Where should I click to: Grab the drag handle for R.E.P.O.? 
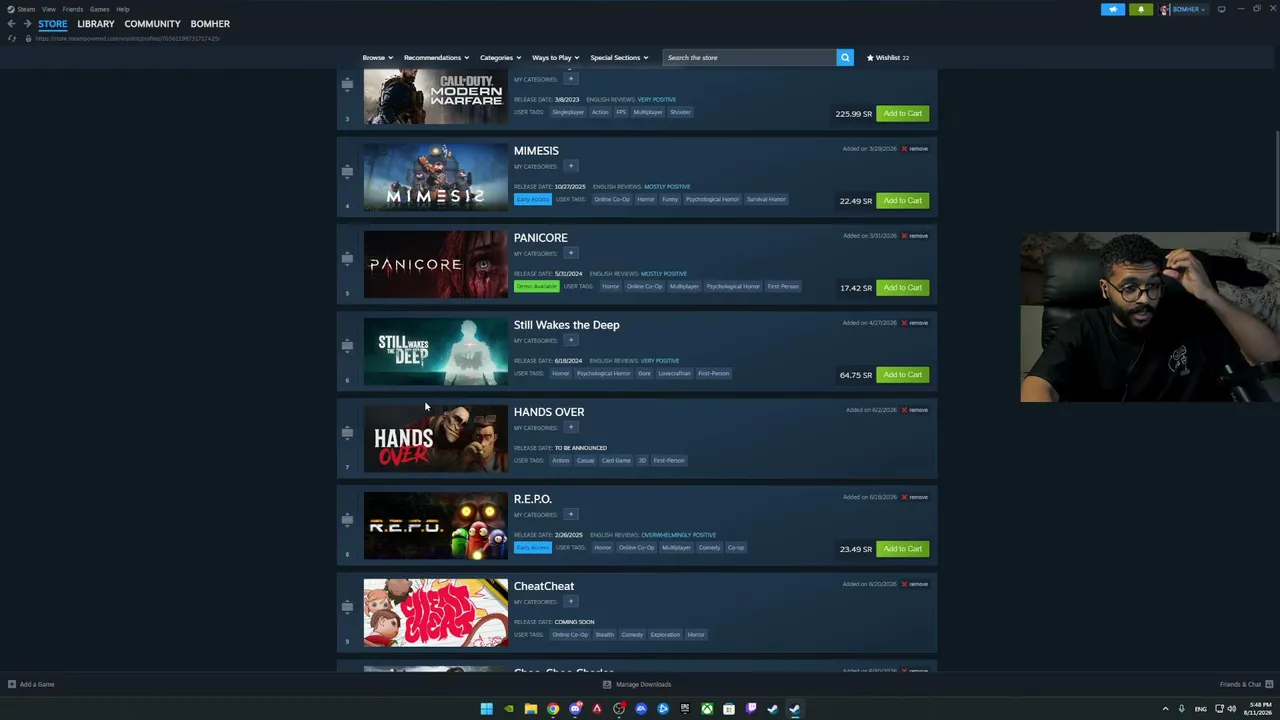click(347, 519)
